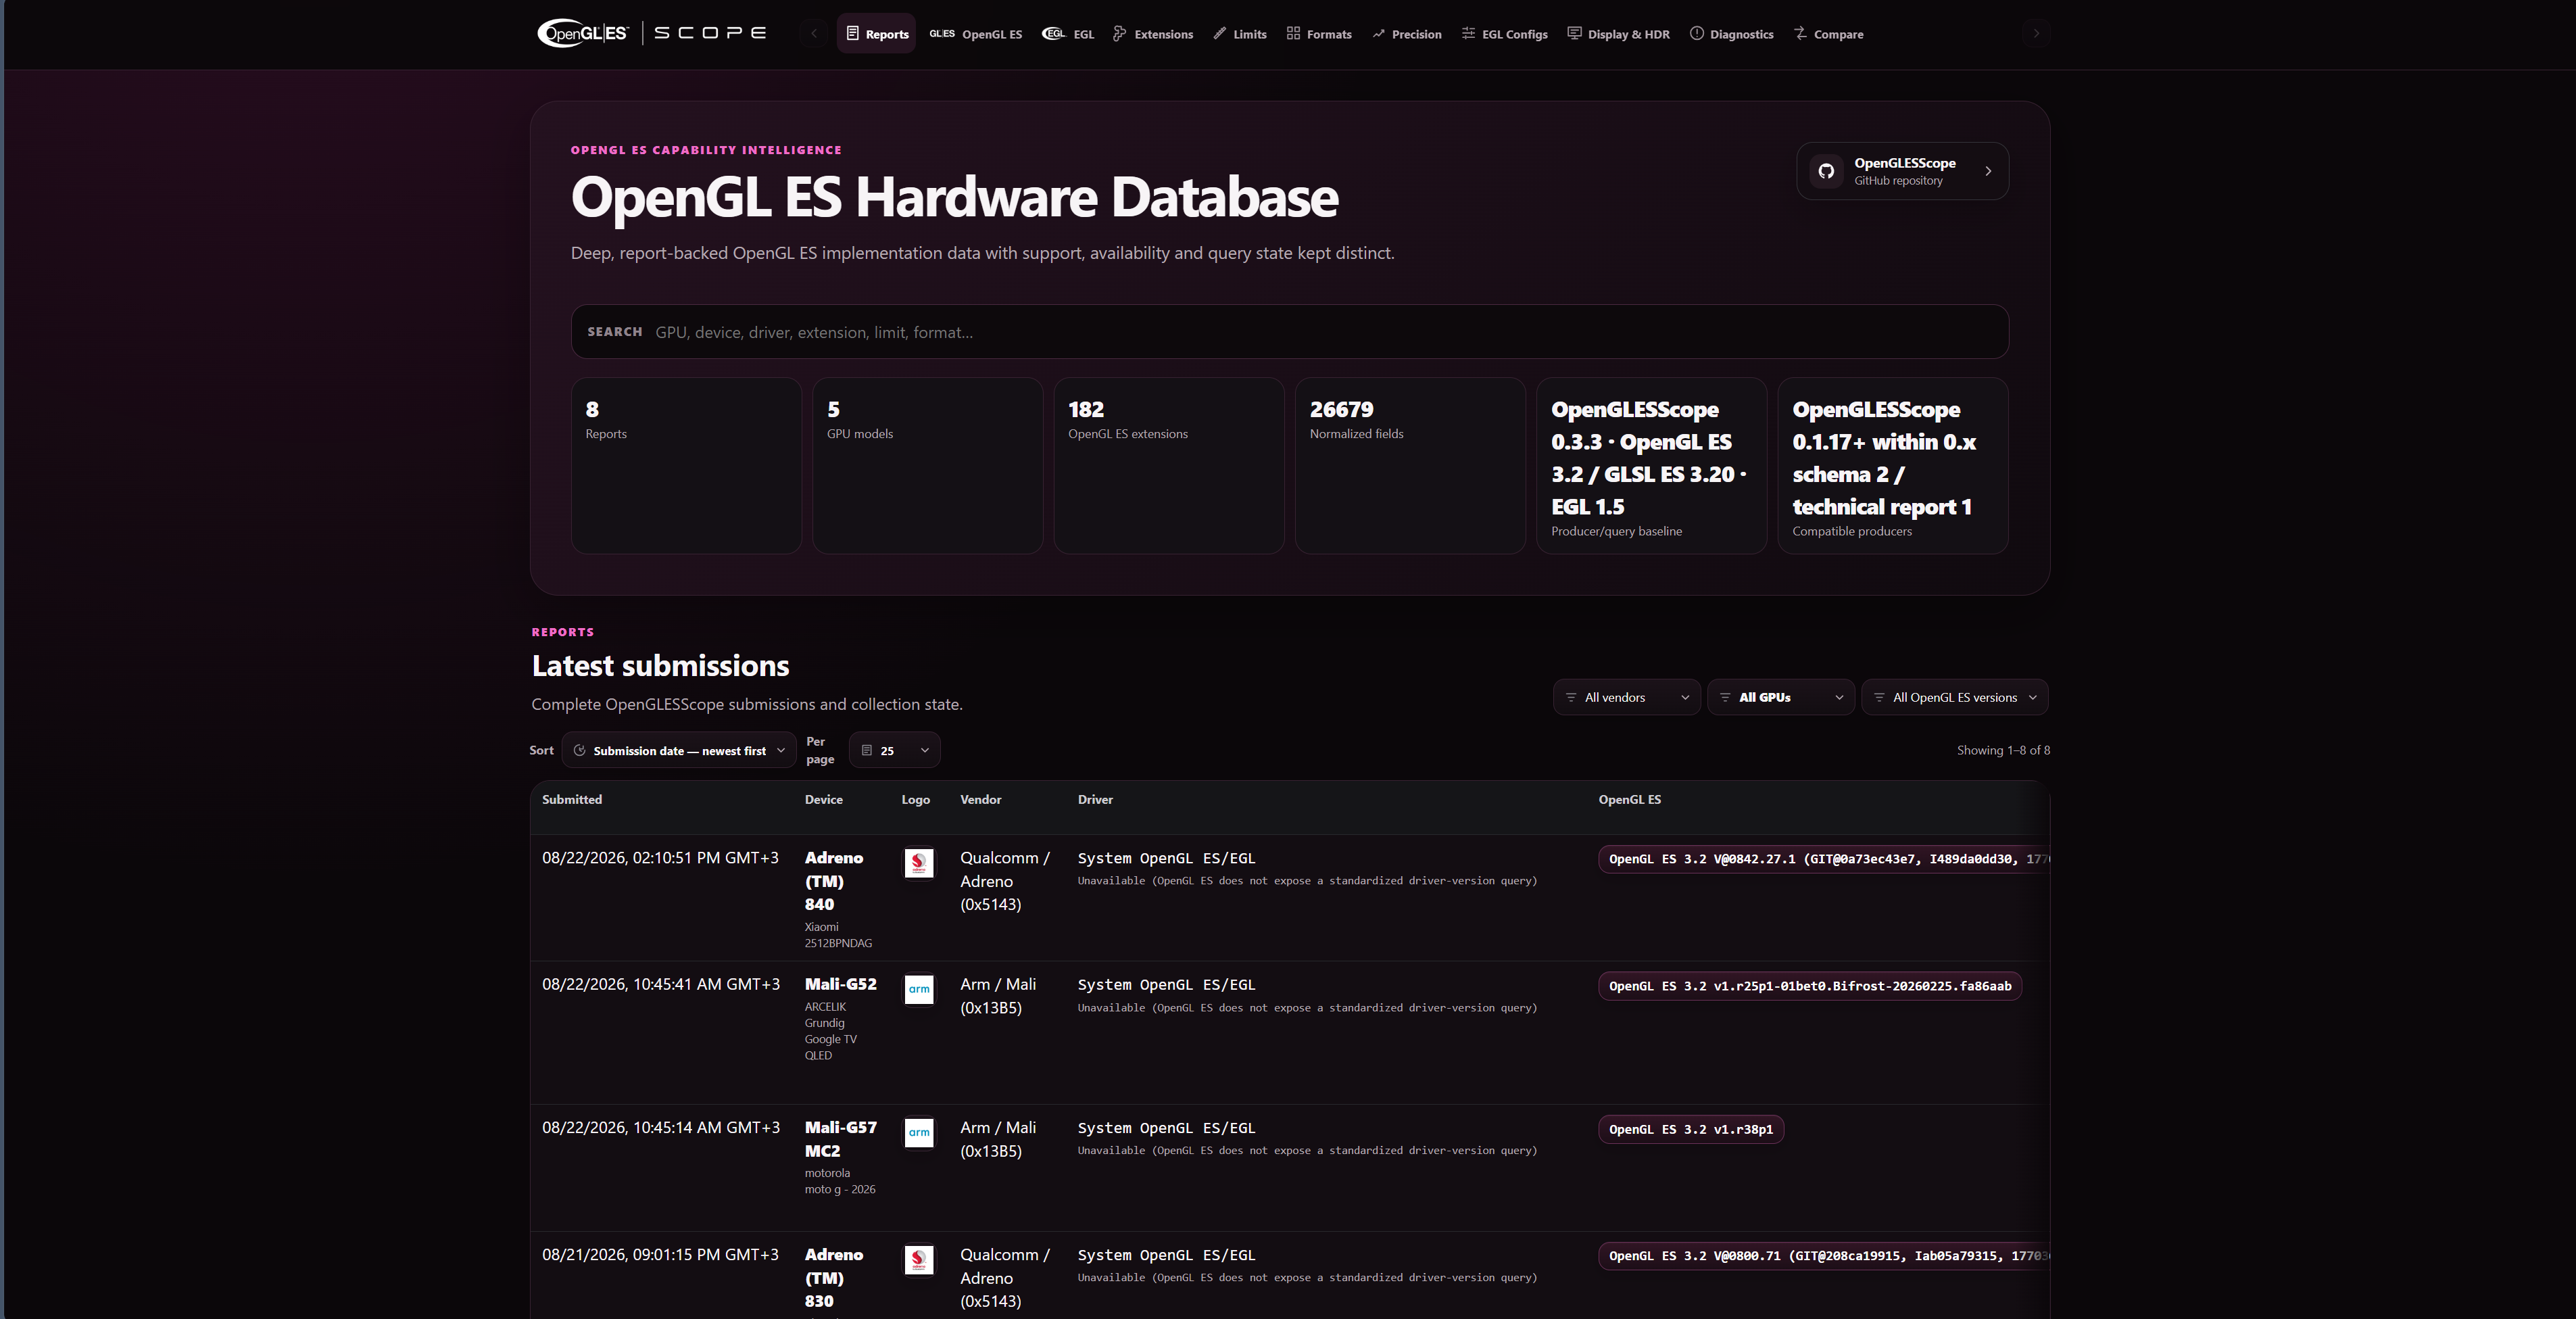
Task: Click the Producer/query baseline stat card
Action: pos(1652,466)
